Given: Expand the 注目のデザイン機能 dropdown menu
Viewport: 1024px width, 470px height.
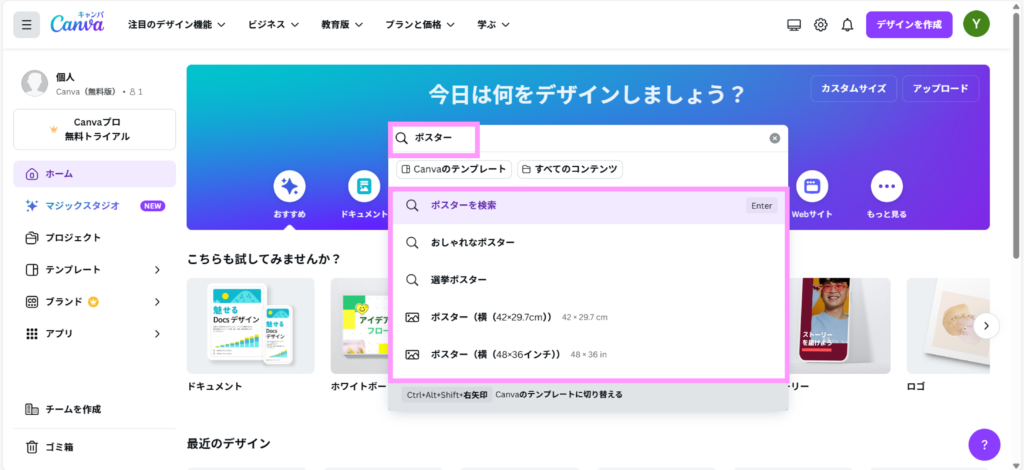Looking at the screenshot, I should click(176, 24).
